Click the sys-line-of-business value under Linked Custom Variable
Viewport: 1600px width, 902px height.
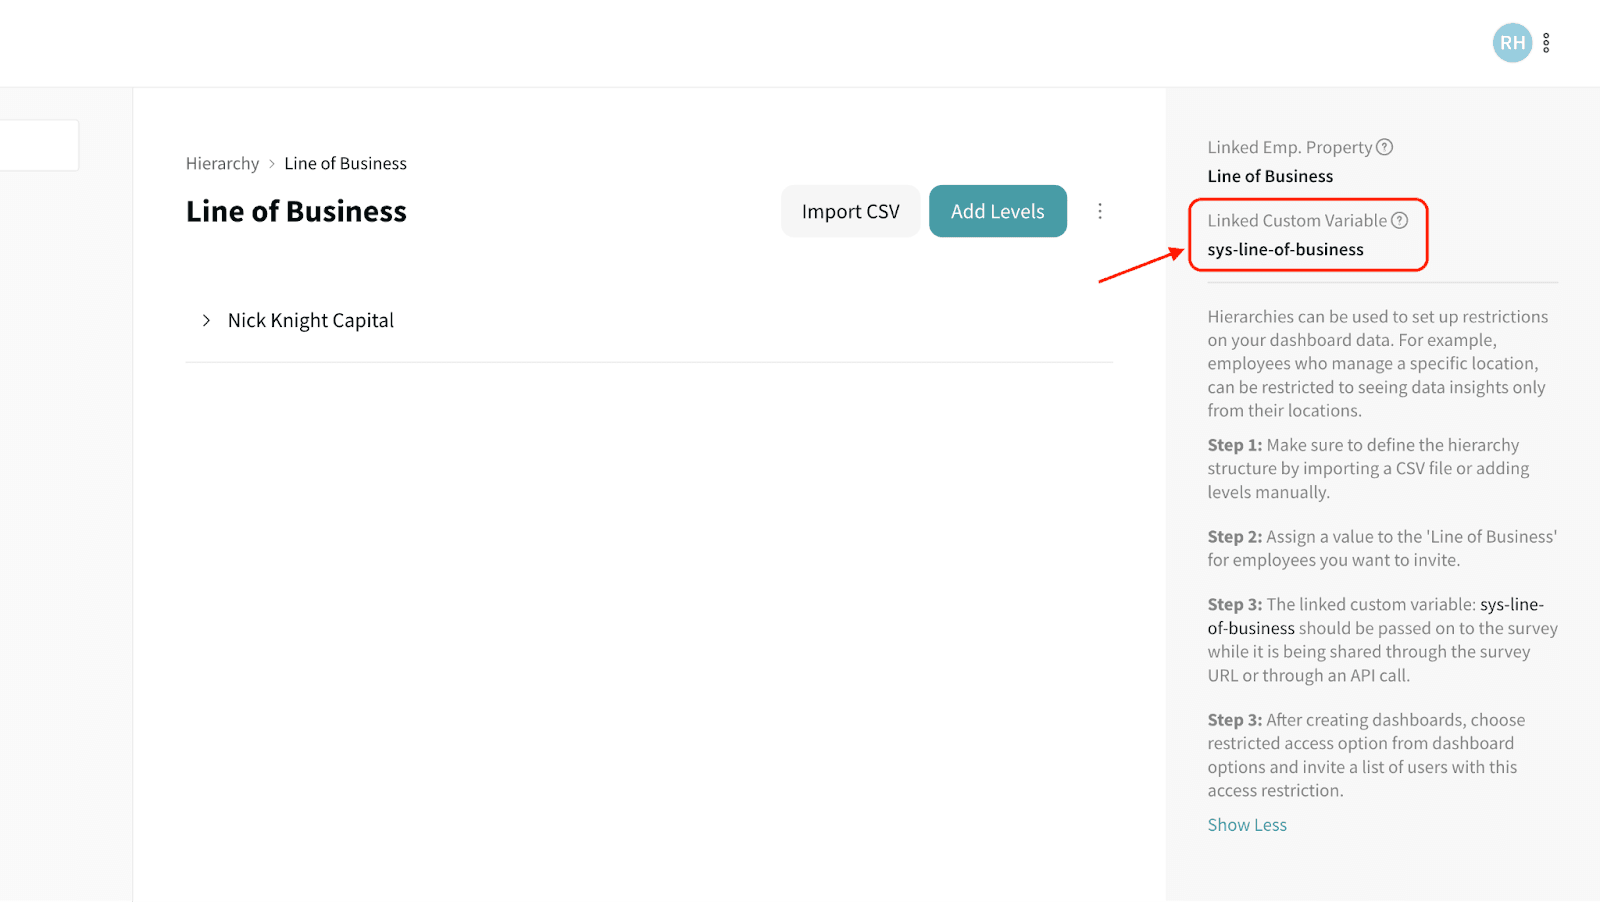(x=1285, y=249)
